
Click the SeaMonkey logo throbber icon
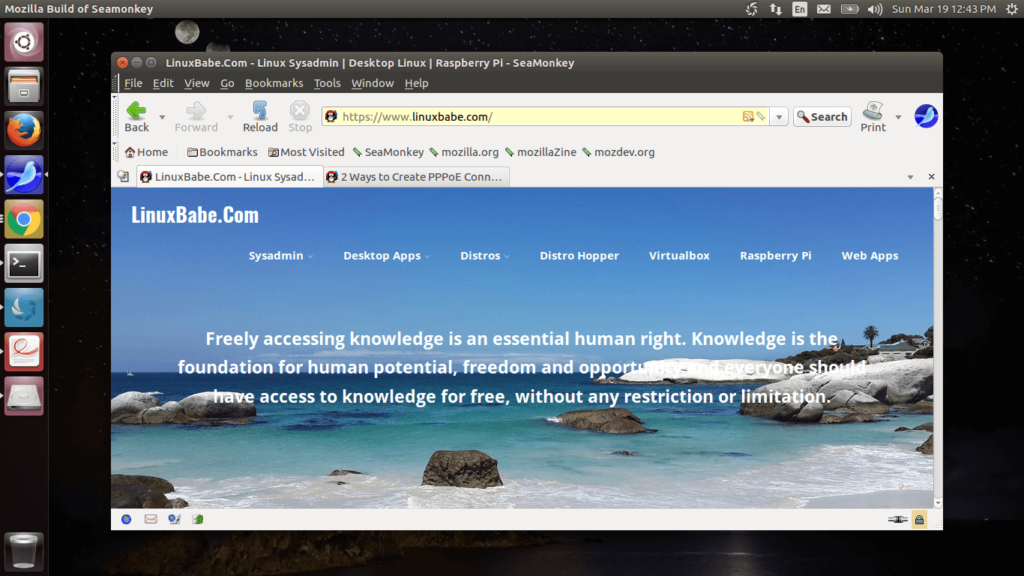coord(926,115)
